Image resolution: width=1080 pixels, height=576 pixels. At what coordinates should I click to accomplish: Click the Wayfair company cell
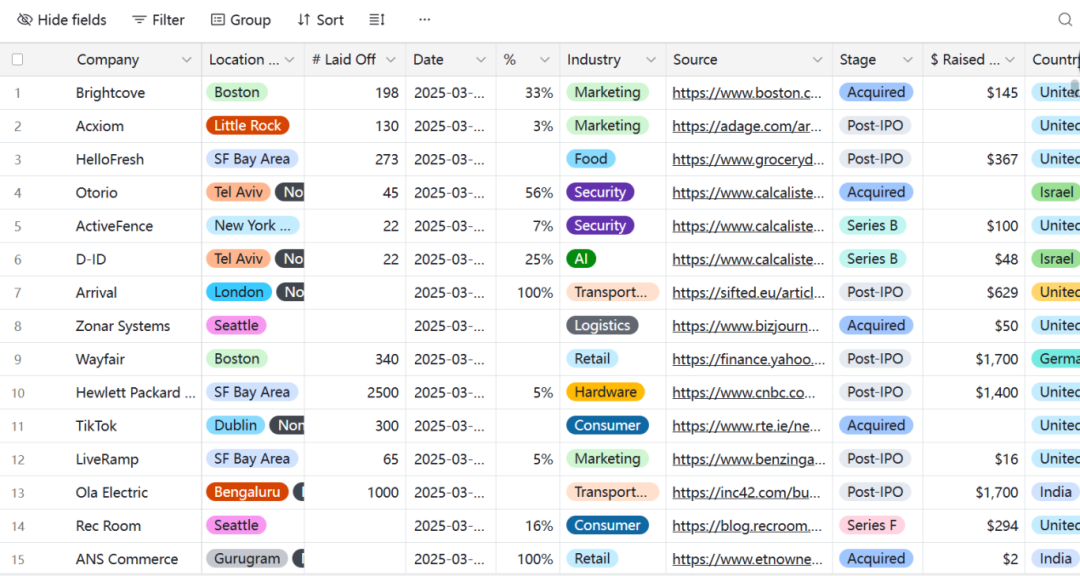(x=100, y=359)
